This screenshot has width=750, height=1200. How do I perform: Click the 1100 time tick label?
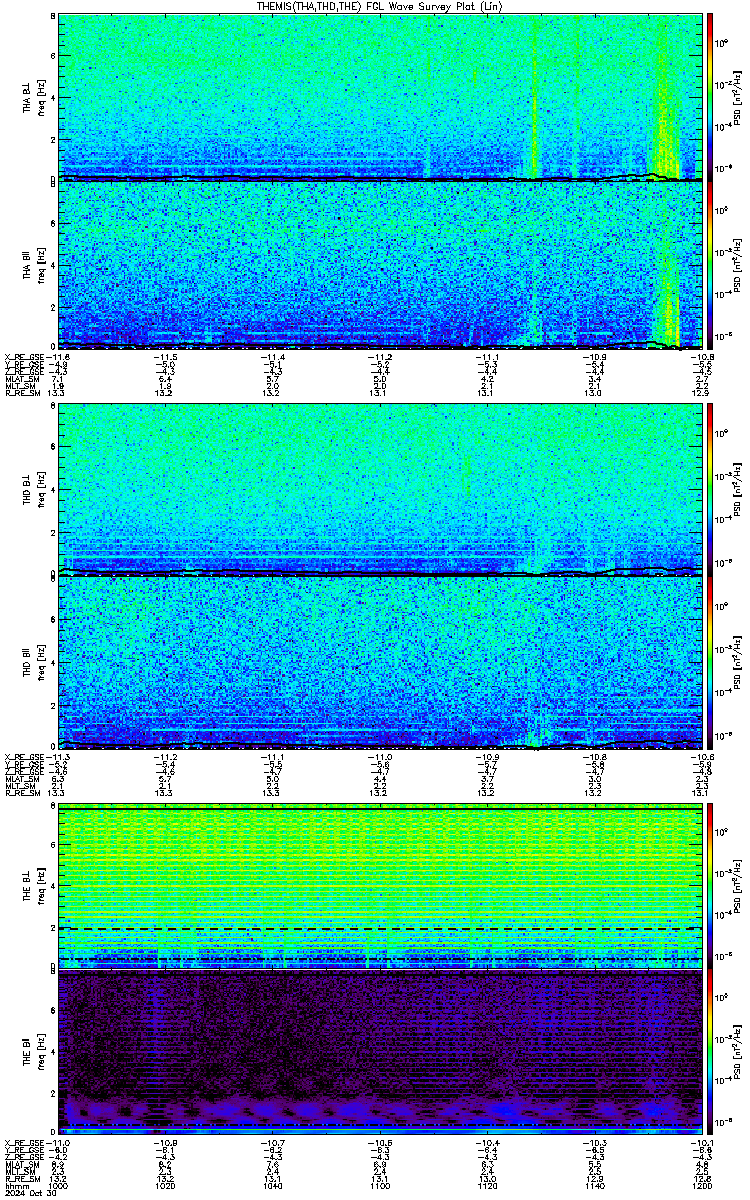[x=380, y=1185]
